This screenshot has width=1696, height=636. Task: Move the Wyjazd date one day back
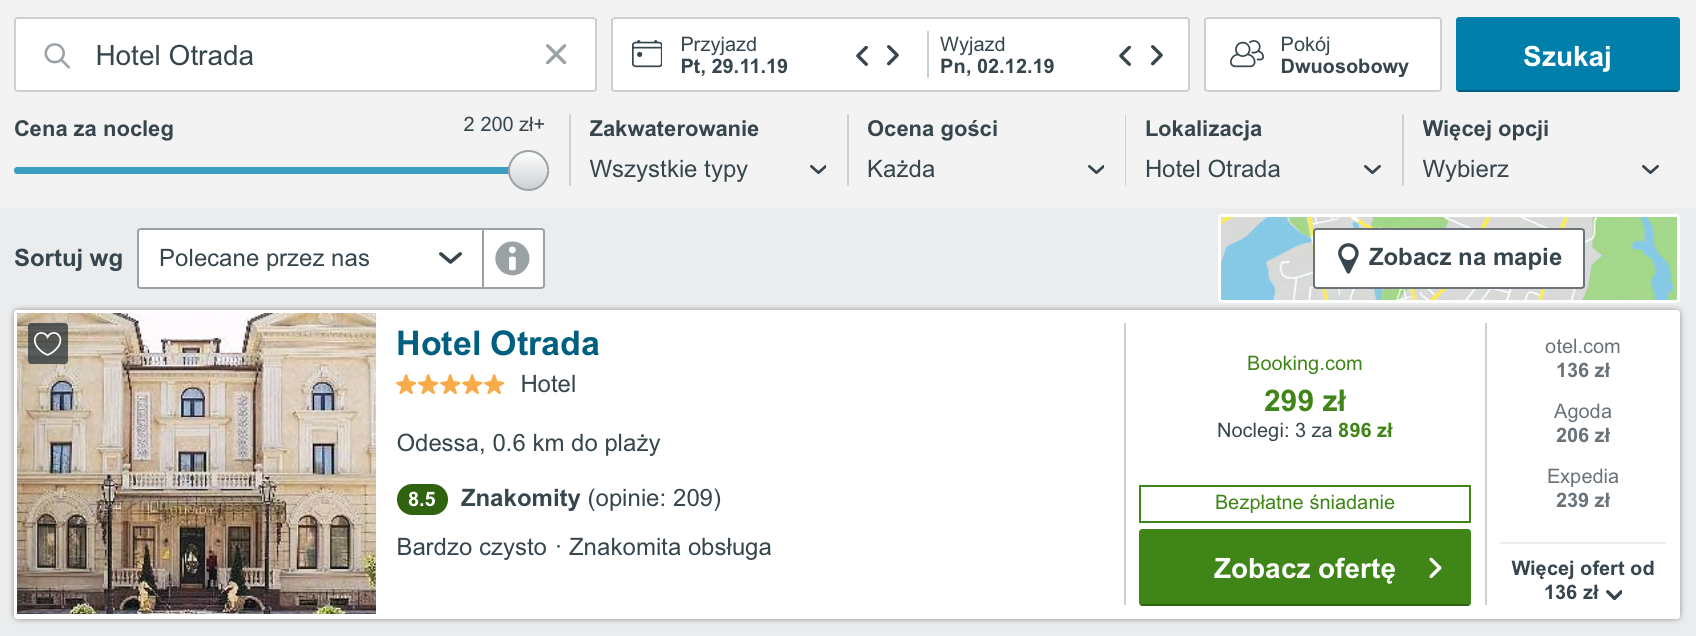point(1125,55)
